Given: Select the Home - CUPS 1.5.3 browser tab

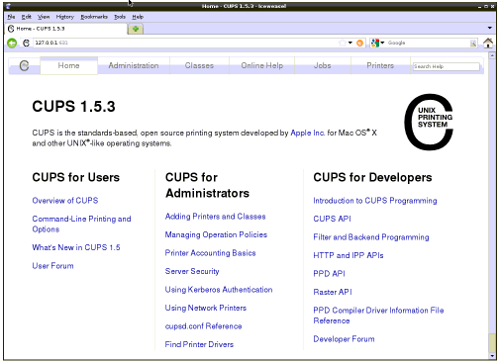Looking at the screenshot, I should point(66,29).
